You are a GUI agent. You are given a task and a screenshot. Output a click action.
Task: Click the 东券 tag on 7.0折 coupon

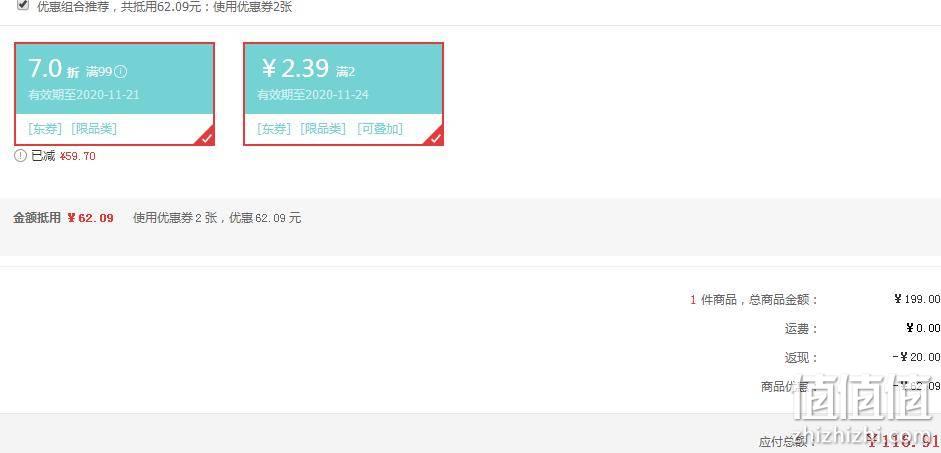click(x=45, y=128)
